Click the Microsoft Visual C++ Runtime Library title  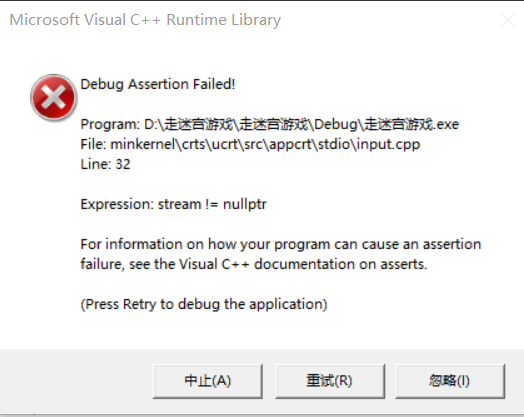pos(145,20)
